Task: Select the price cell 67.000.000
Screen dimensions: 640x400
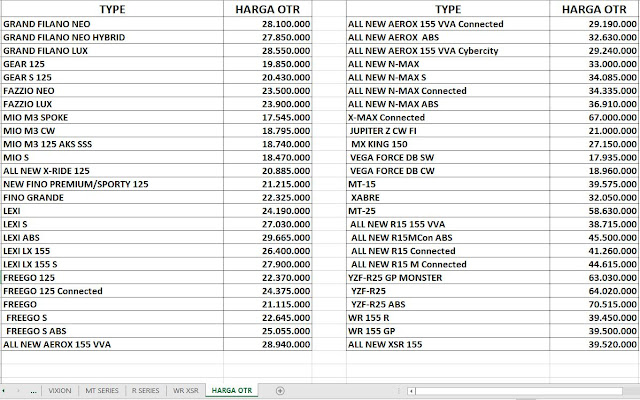Action: click(594, 118)
